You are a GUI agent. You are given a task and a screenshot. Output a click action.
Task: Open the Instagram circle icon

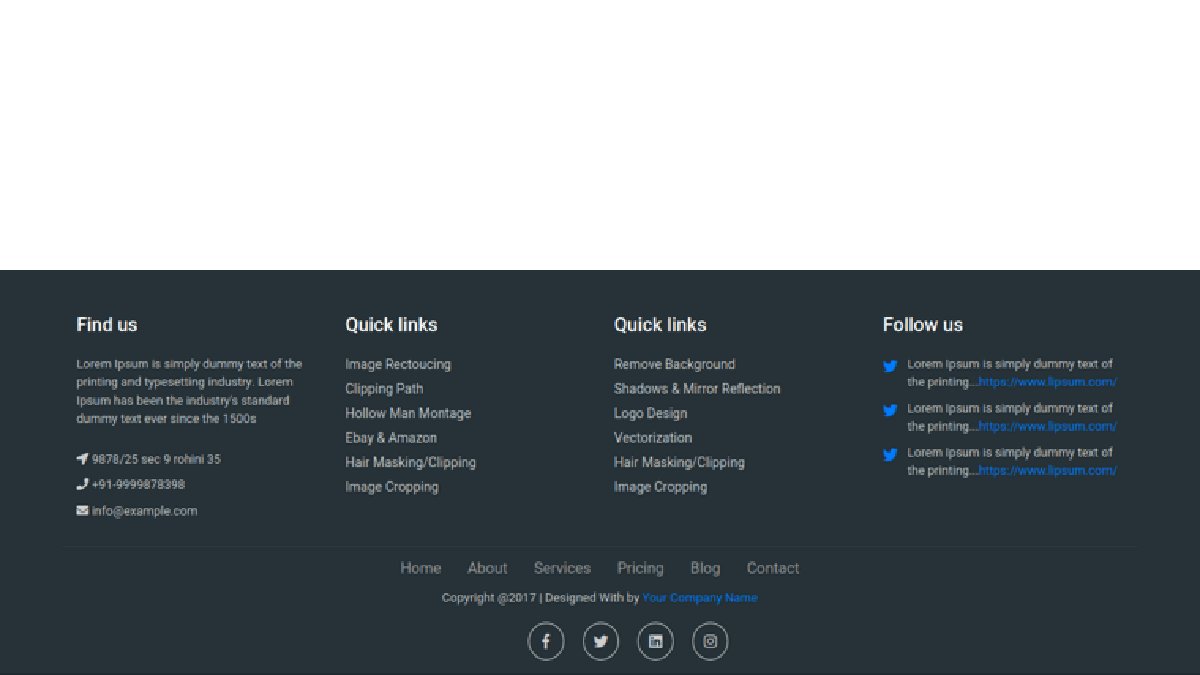pos(710,642)
